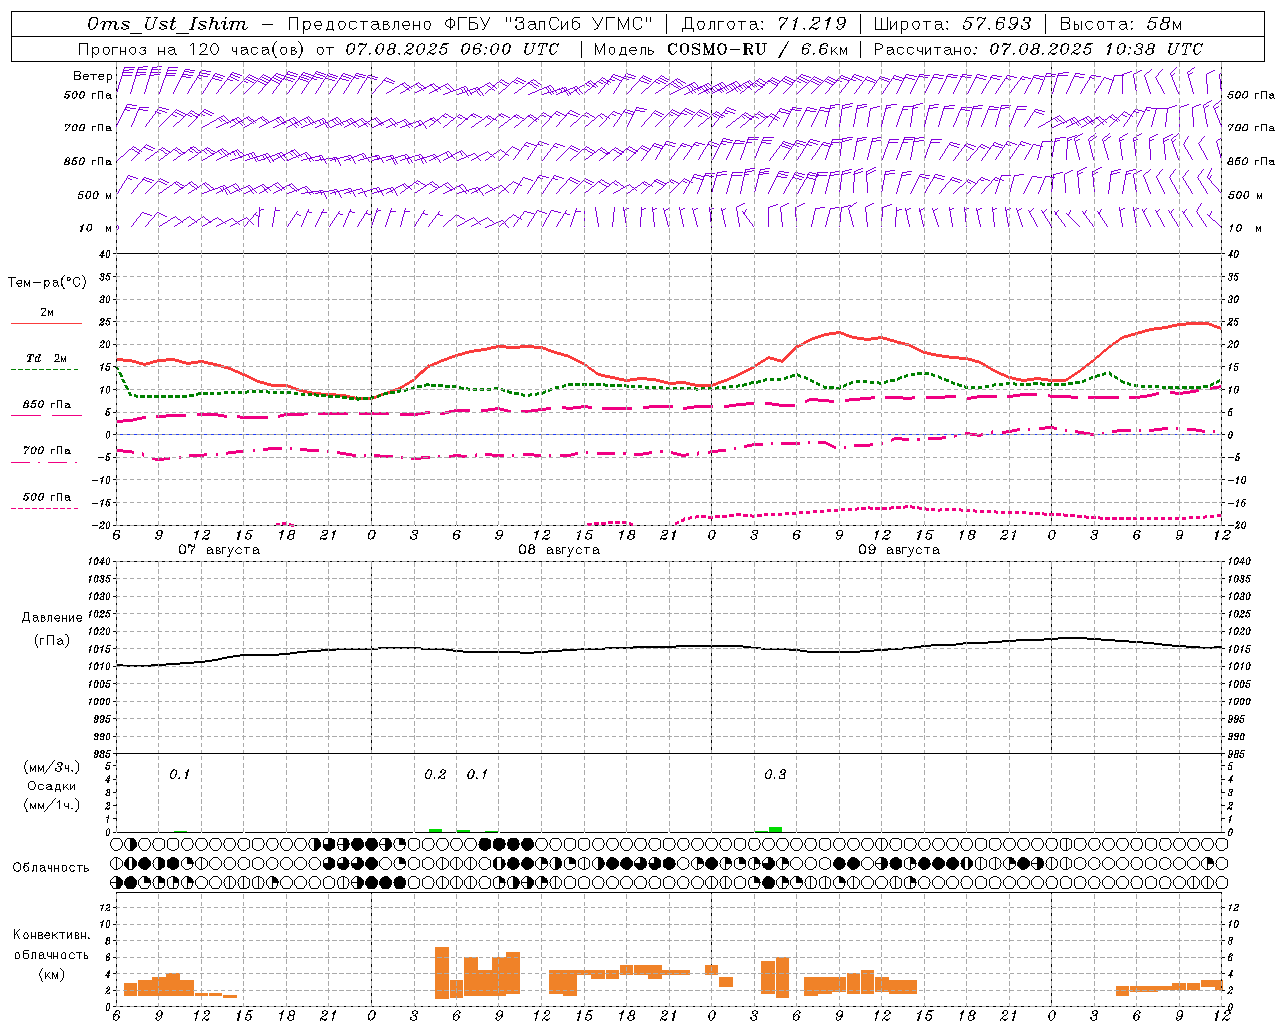Click the elevation label Высота: 58м
1280x1024 pixels.
pyautogui.click(x=1121, y=24)
